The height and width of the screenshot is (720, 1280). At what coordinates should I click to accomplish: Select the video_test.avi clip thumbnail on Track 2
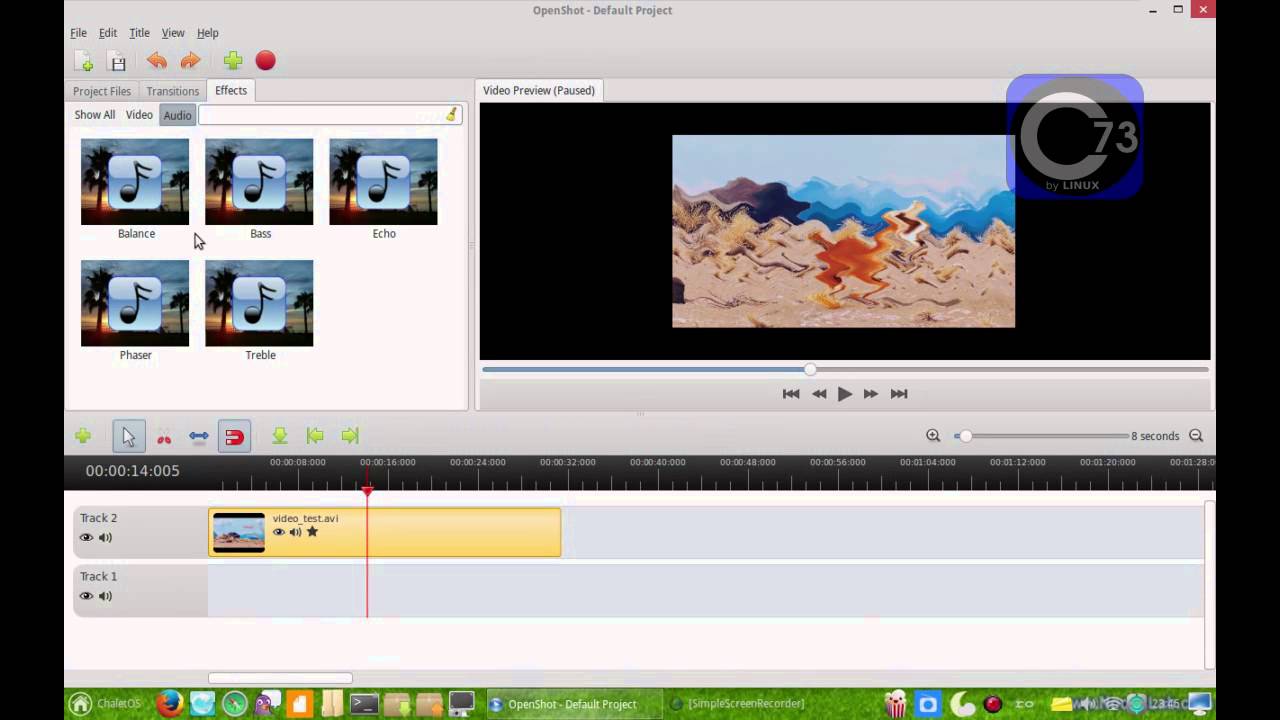click(x=239, y=533)
